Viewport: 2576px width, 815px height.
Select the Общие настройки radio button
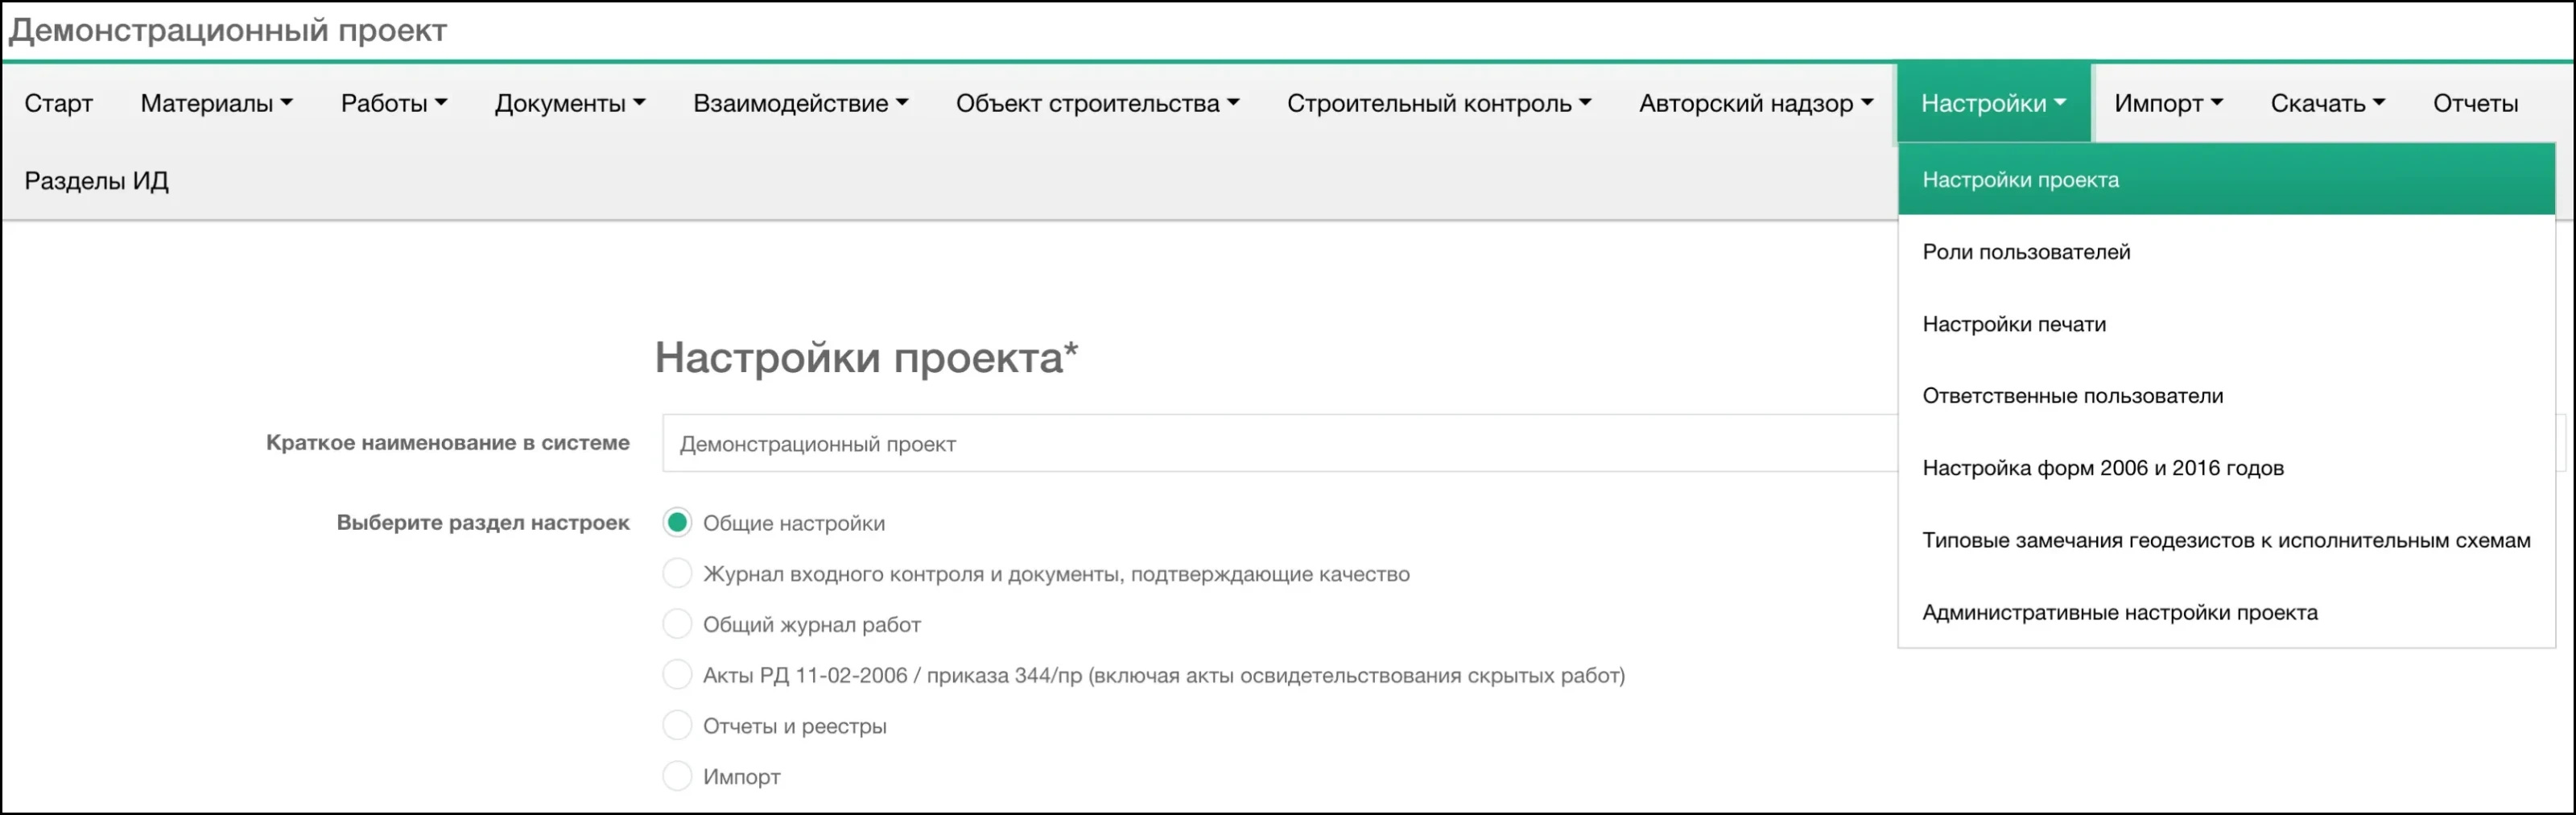[678, 523]
